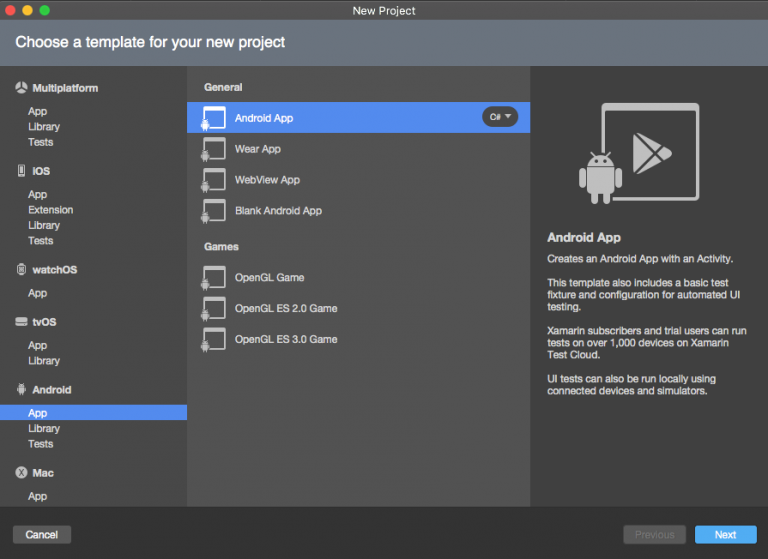
Task: Select App under tvOS
Action: tap(38, 345)
